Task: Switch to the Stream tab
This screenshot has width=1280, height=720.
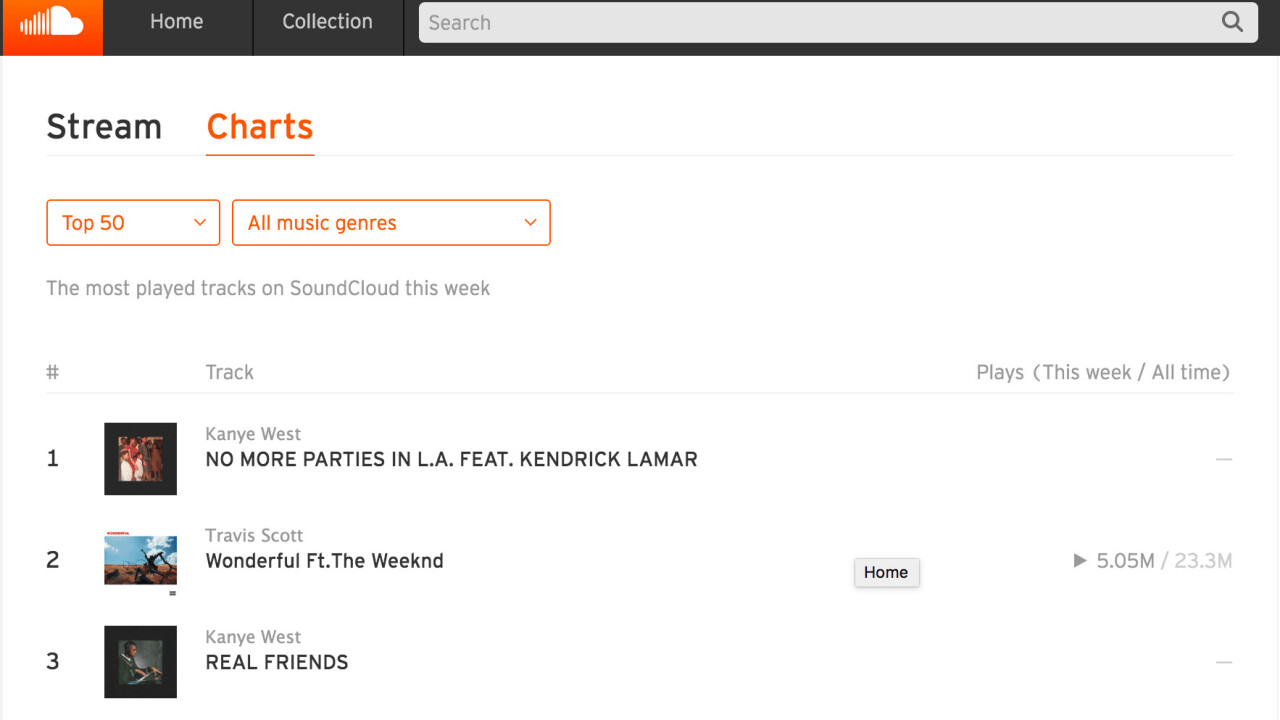Action: (x=104, y=127)
